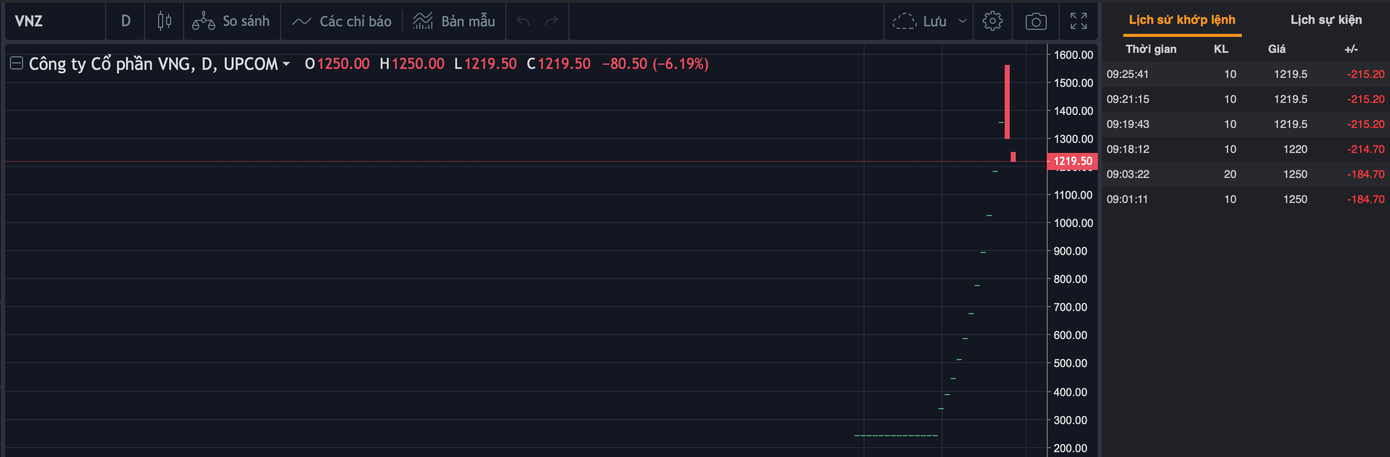This screenshot has height=457, width=1390.
Task: Change the D time interval selector
Action: pyautogui.click(x=126, y=21)
